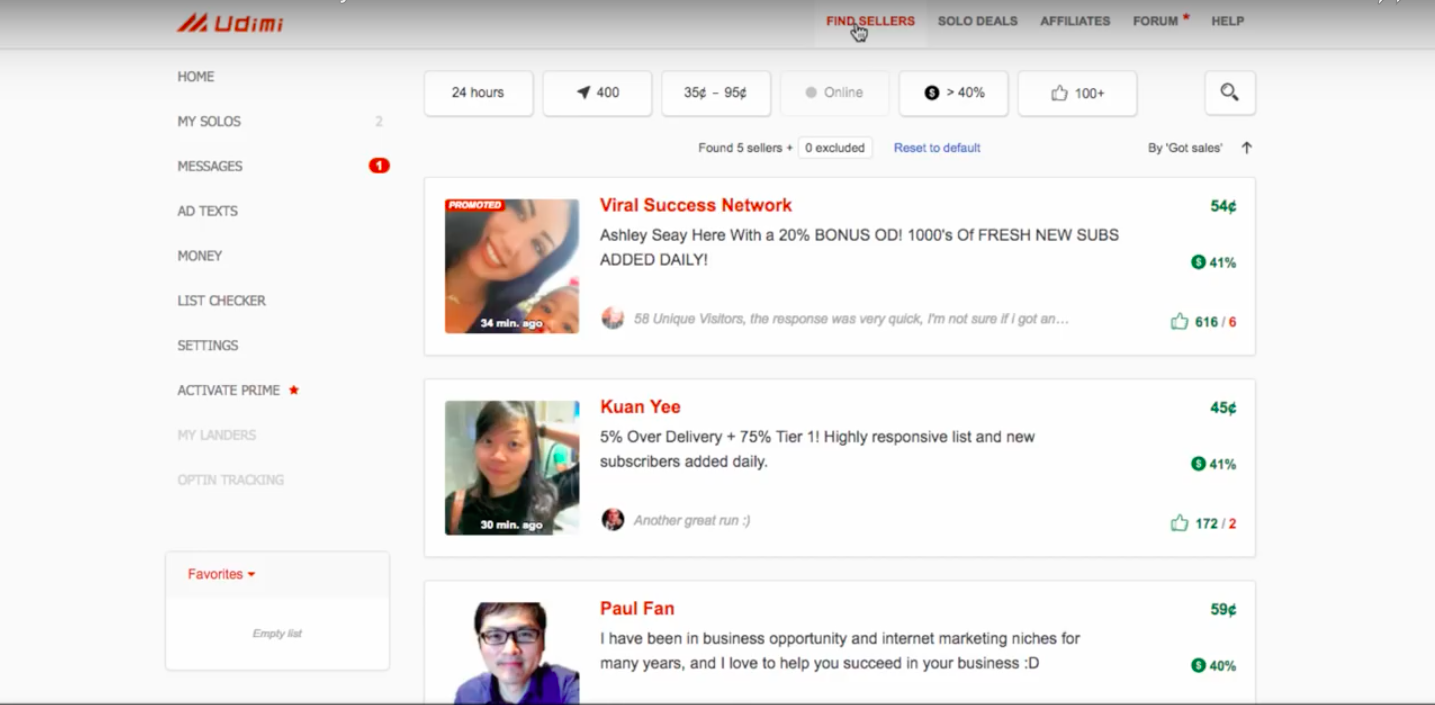Toggle the Online filter
The height and width of the screenshot is (705, 1435).
point(834,93)
